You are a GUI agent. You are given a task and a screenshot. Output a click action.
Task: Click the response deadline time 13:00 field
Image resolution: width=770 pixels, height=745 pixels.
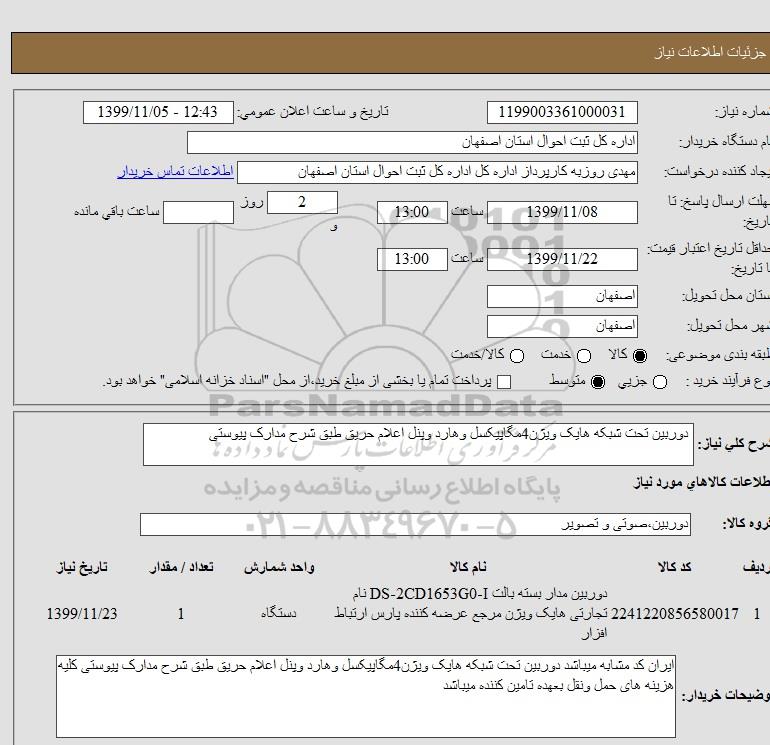pyautogui.click(x=412, y=212)
